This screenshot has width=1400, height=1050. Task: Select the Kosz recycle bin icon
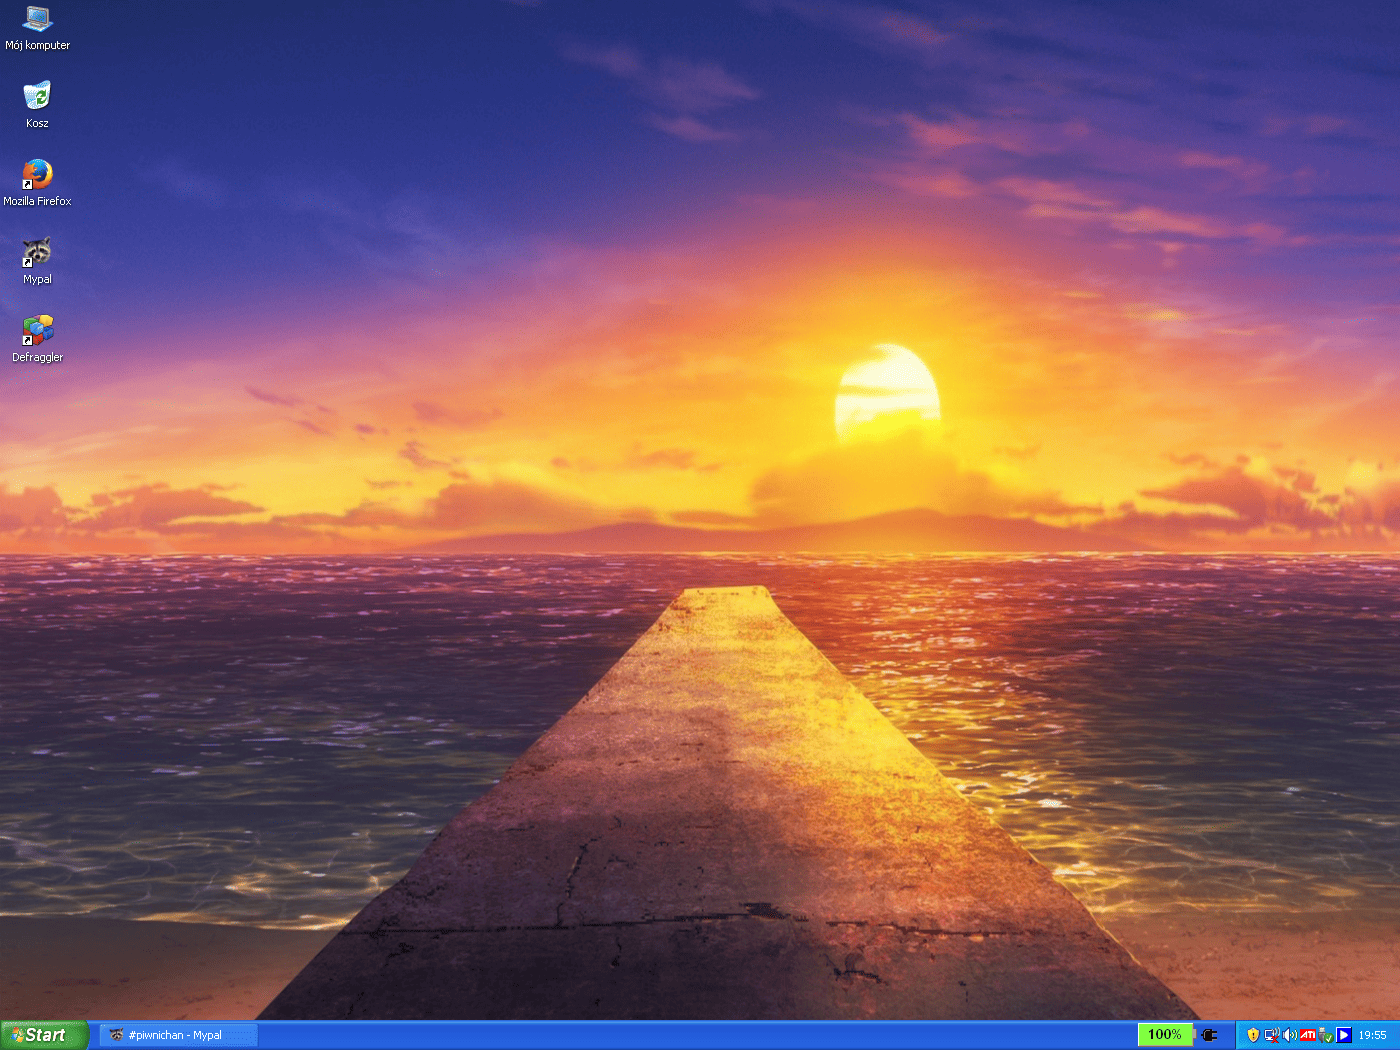(x=37, y=96)
